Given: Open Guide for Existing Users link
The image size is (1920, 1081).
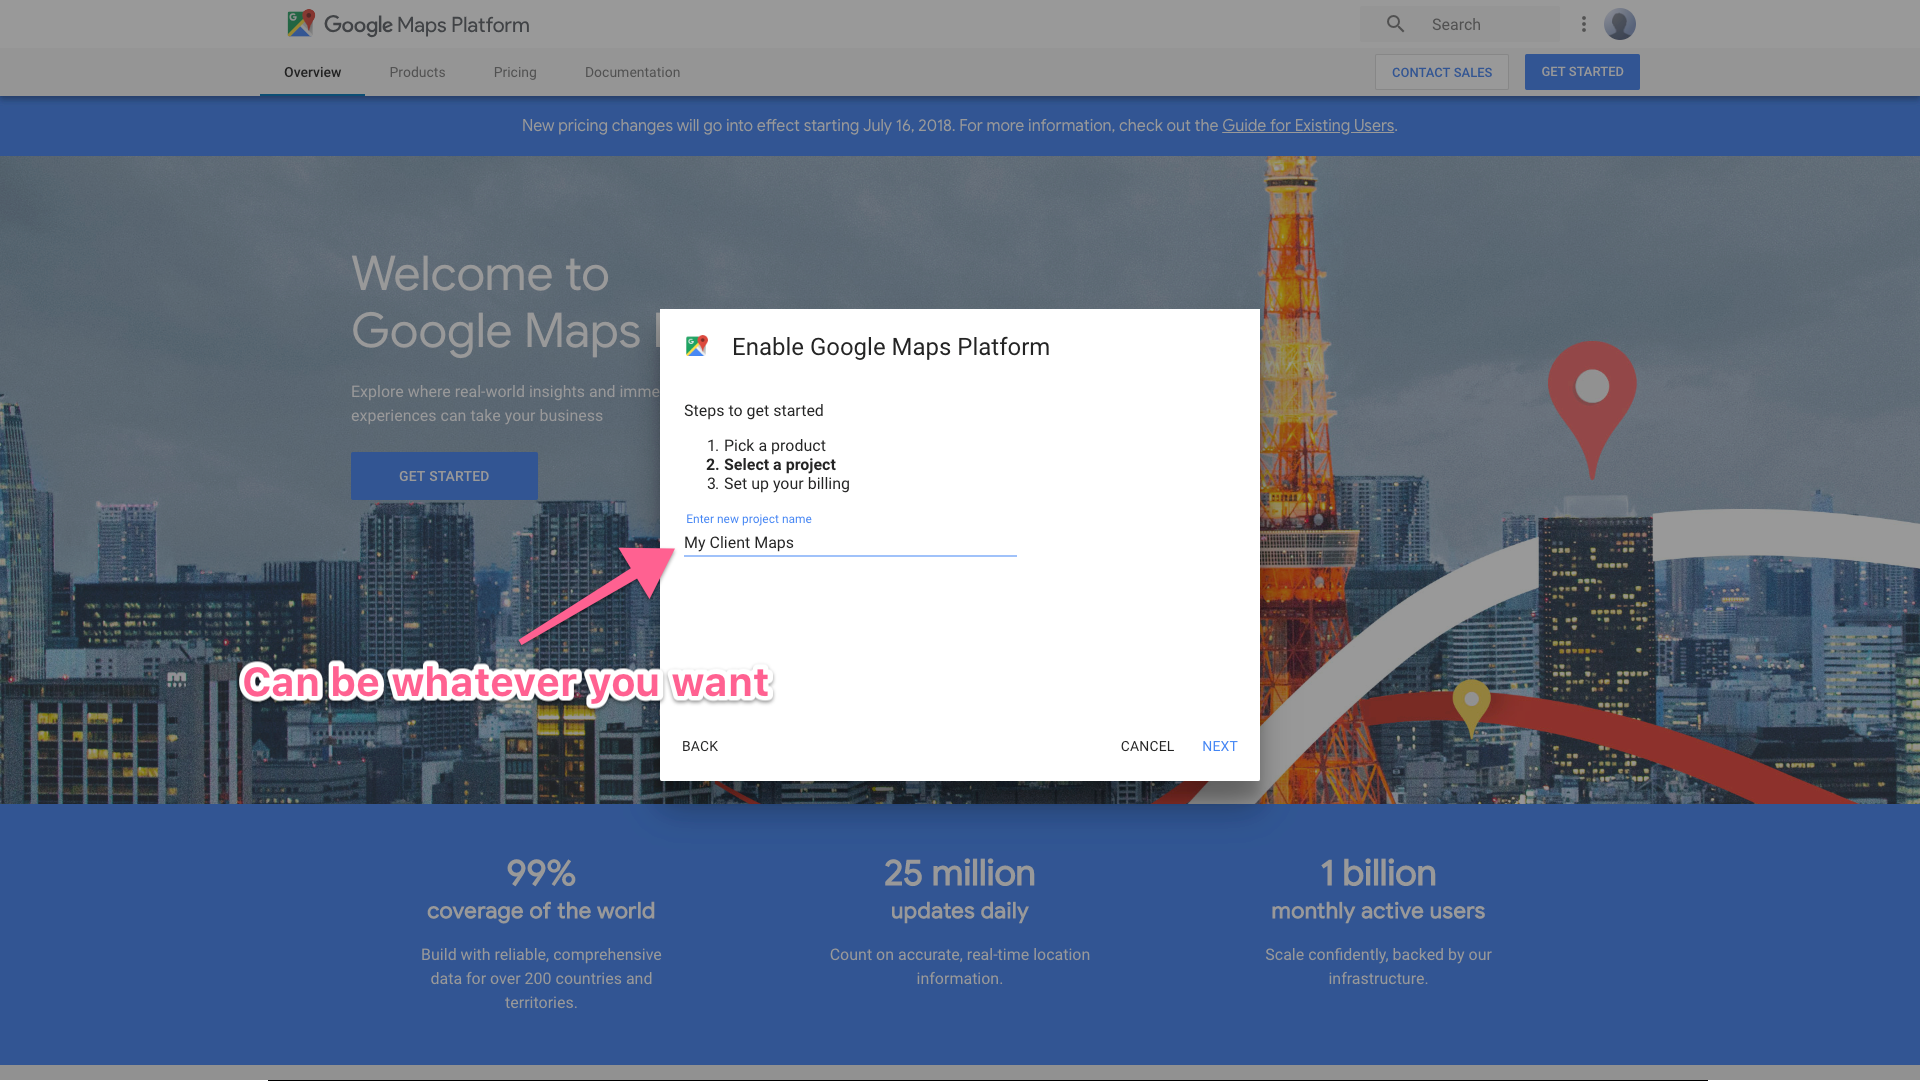Looking at the screenshot, I should [x=1307, y=125].
